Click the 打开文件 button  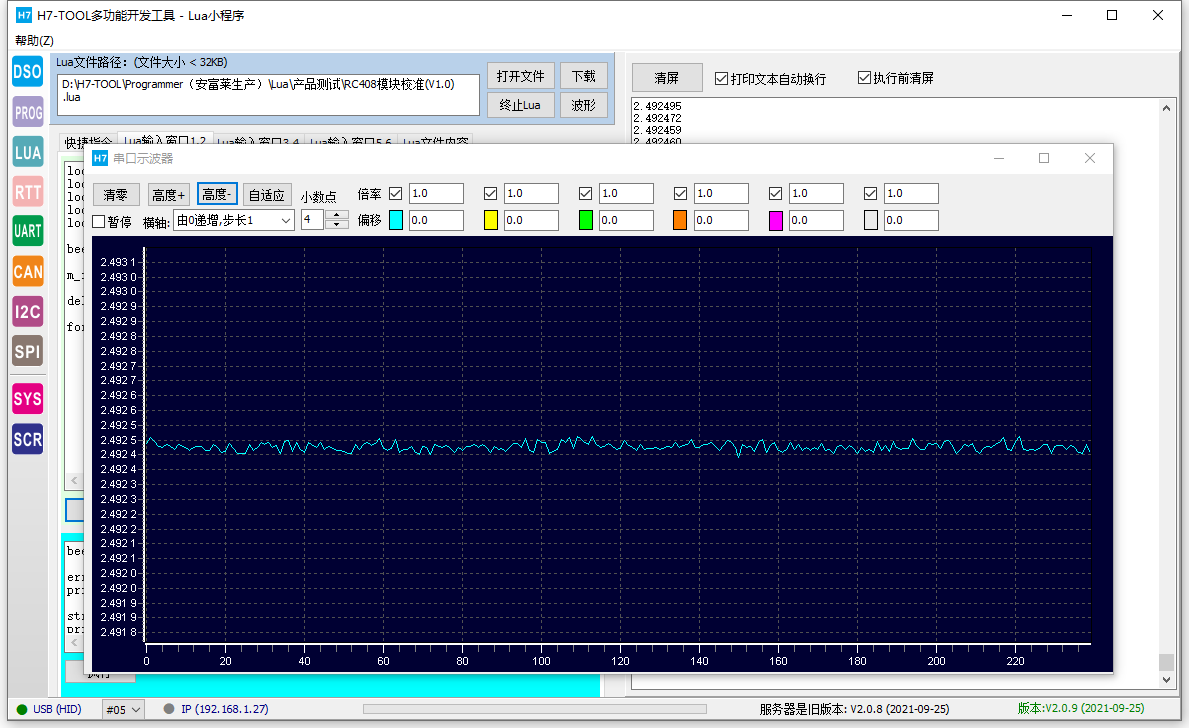pyautogui.click(x=520, y=76)
